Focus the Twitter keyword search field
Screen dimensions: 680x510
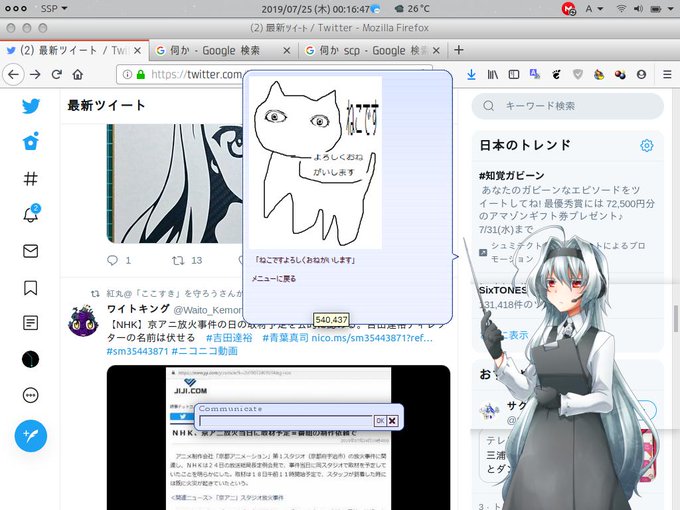click(568, 106)
